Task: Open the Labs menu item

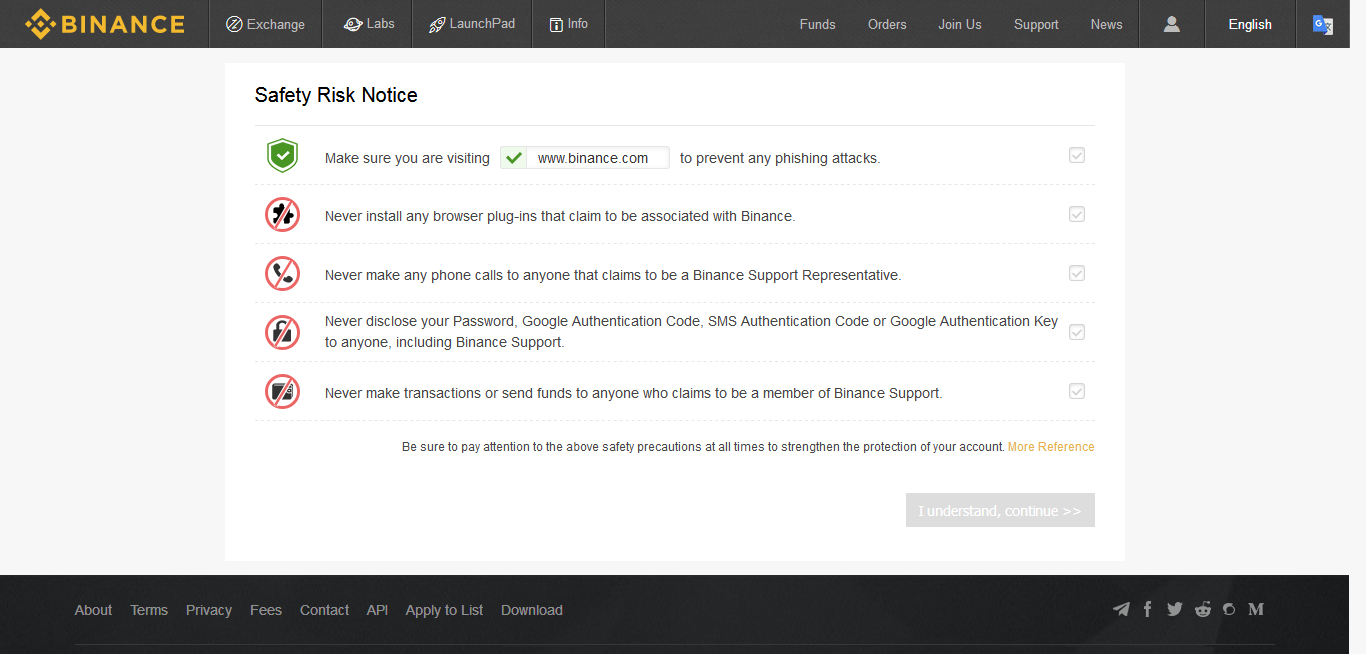Action: coord(369,24)
